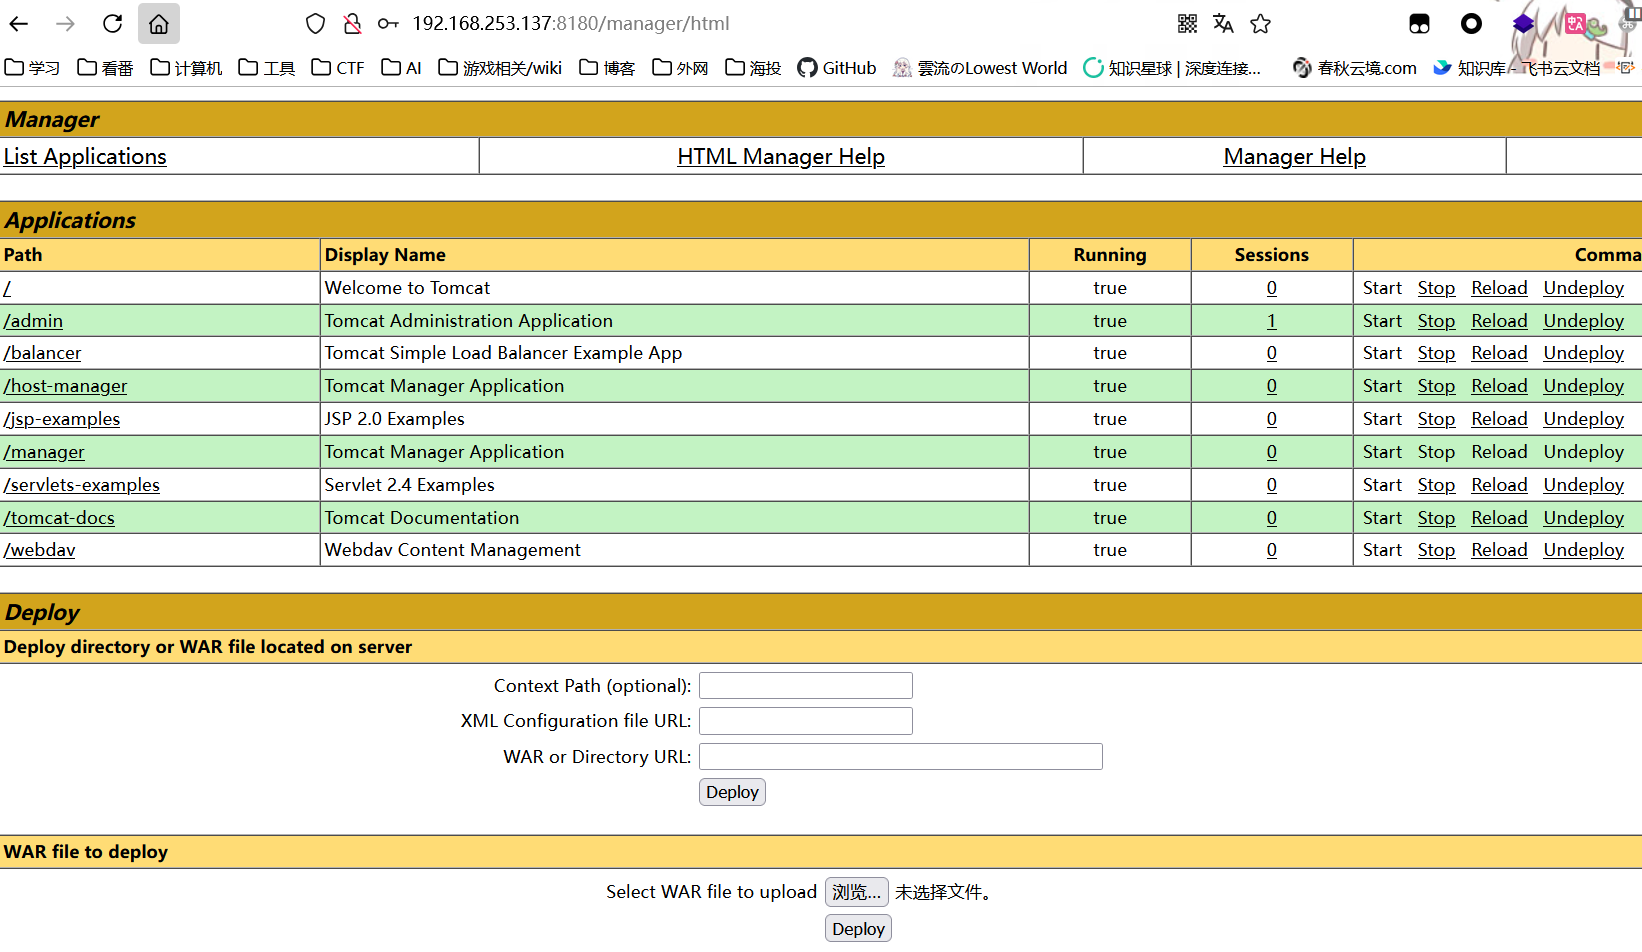Click the XML Configuration file URL field
The height and width of the screenshot is (952, 1642).
tap(806, 721)
